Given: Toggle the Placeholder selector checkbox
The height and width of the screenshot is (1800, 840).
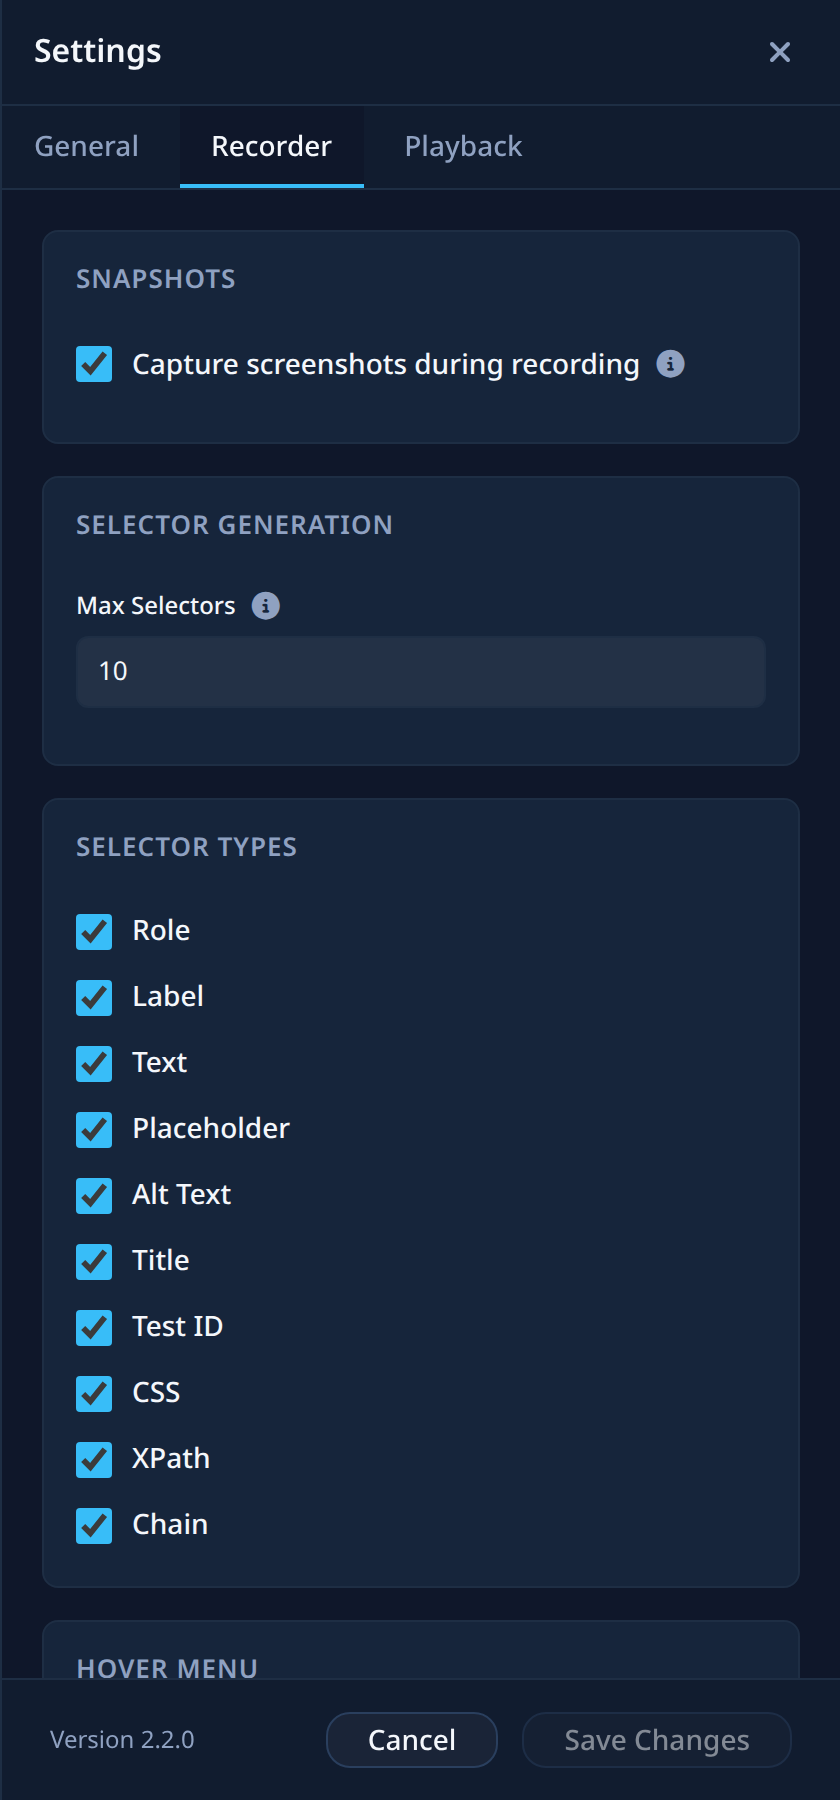Looking at the screenshot, I should [94, 1129].
